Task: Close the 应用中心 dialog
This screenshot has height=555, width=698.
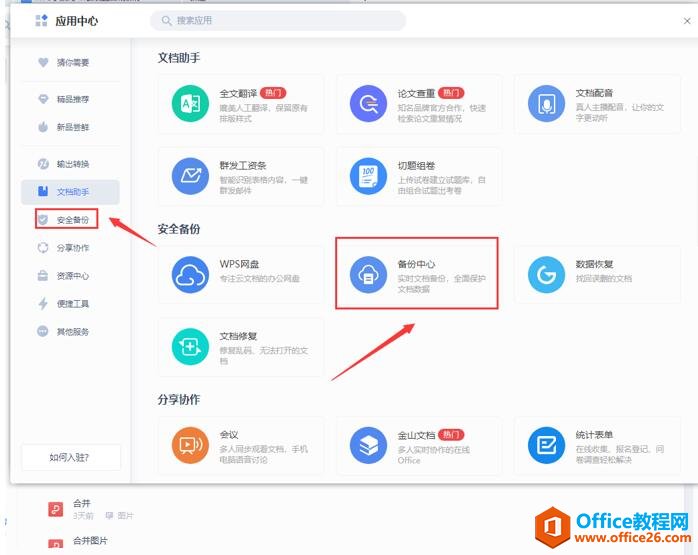Action: (686, 21)
